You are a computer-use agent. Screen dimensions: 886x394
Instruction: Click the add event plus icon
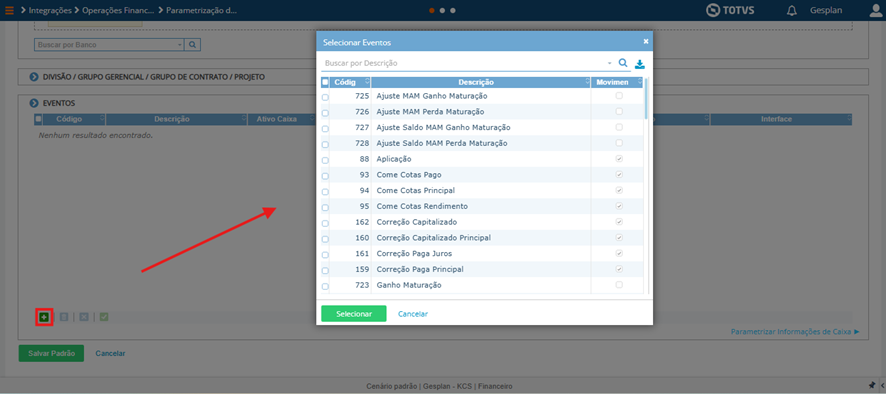(x=44, y=317)
